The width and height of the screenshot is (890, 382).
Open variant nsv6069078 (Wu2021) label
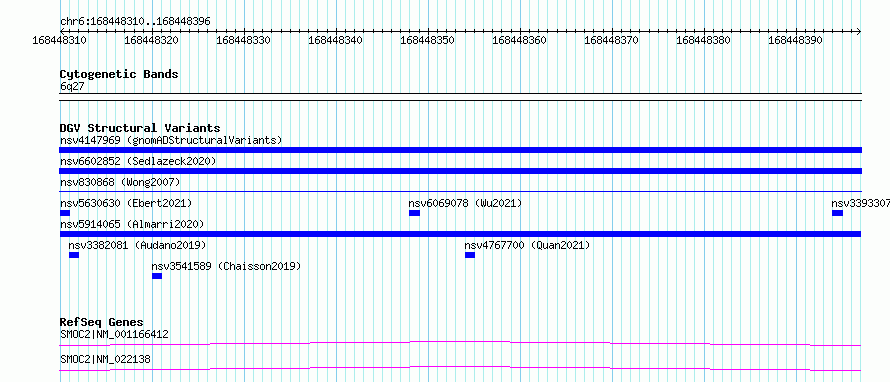(x=465, y=203)
